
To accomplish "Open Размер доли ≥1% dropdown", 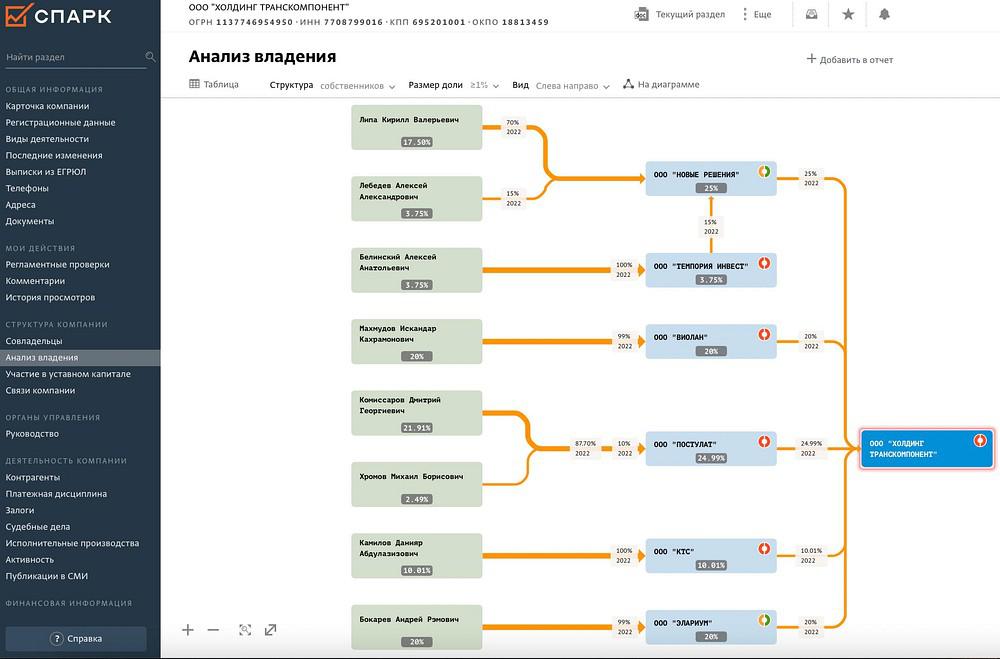I will (453, 85).
